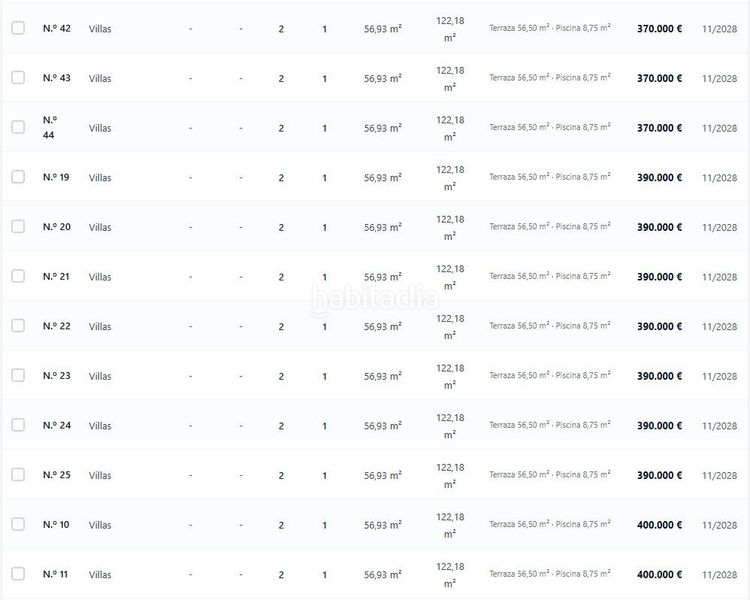The width and height of the screenshot is (750, 600).
Task: Tick the box beside N.º 24
Action: (18, 425)
